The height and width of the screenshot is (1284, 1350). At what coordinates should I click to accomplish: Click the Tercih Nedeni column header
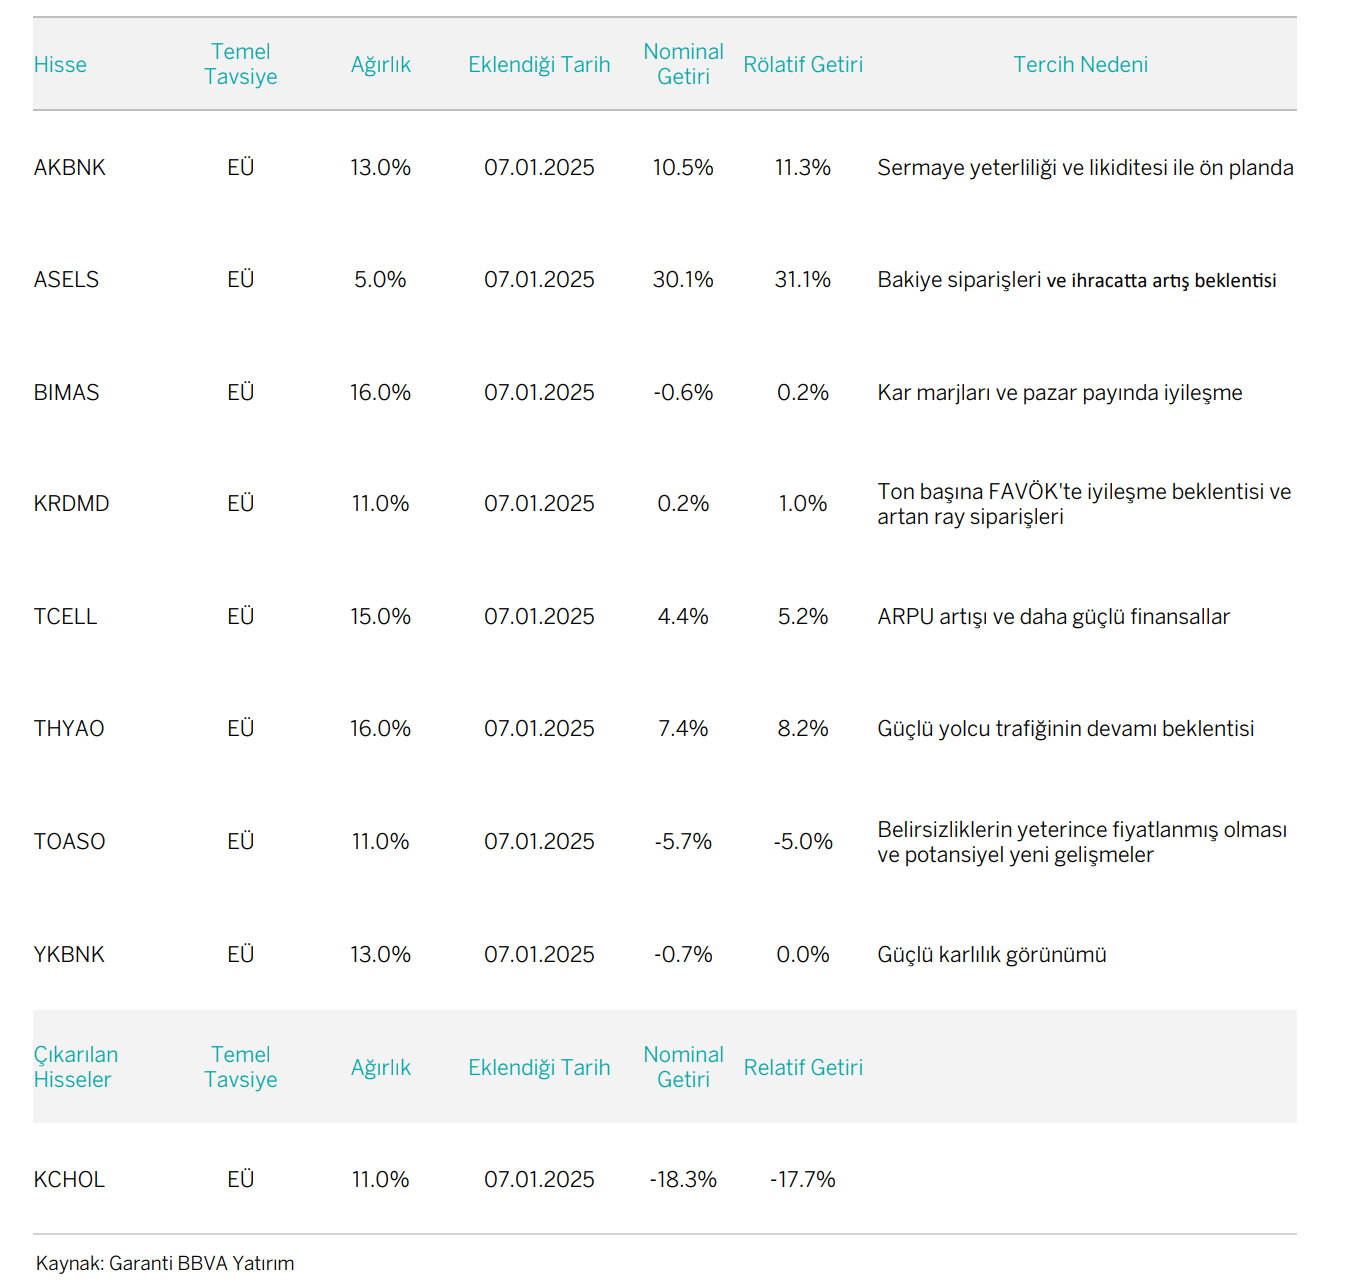point(1080,65)
